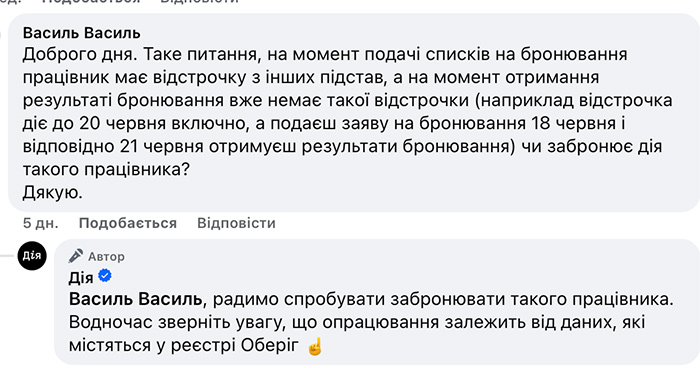Screen dimensions: 700x368
Task: Click the blue verified checkmark badge
Action: point(105,276)
